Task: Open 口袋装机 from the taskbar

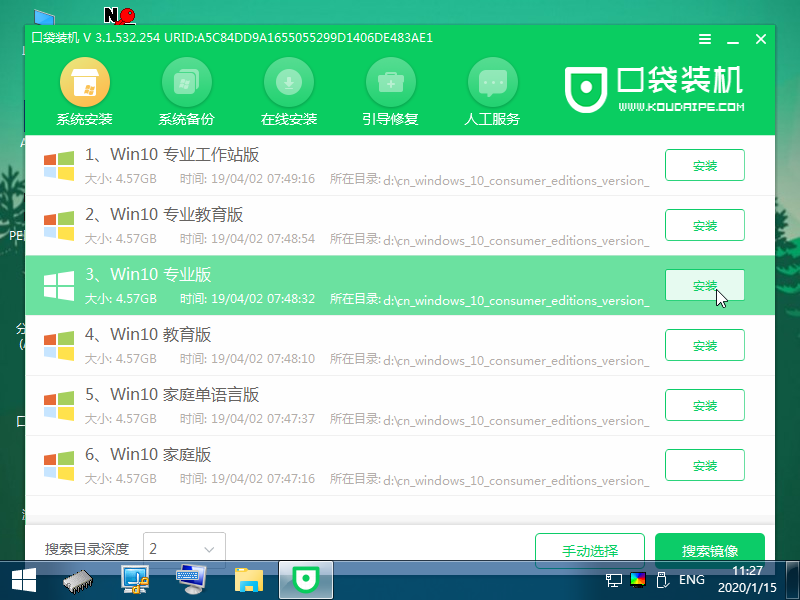Action: pos(305,580)
